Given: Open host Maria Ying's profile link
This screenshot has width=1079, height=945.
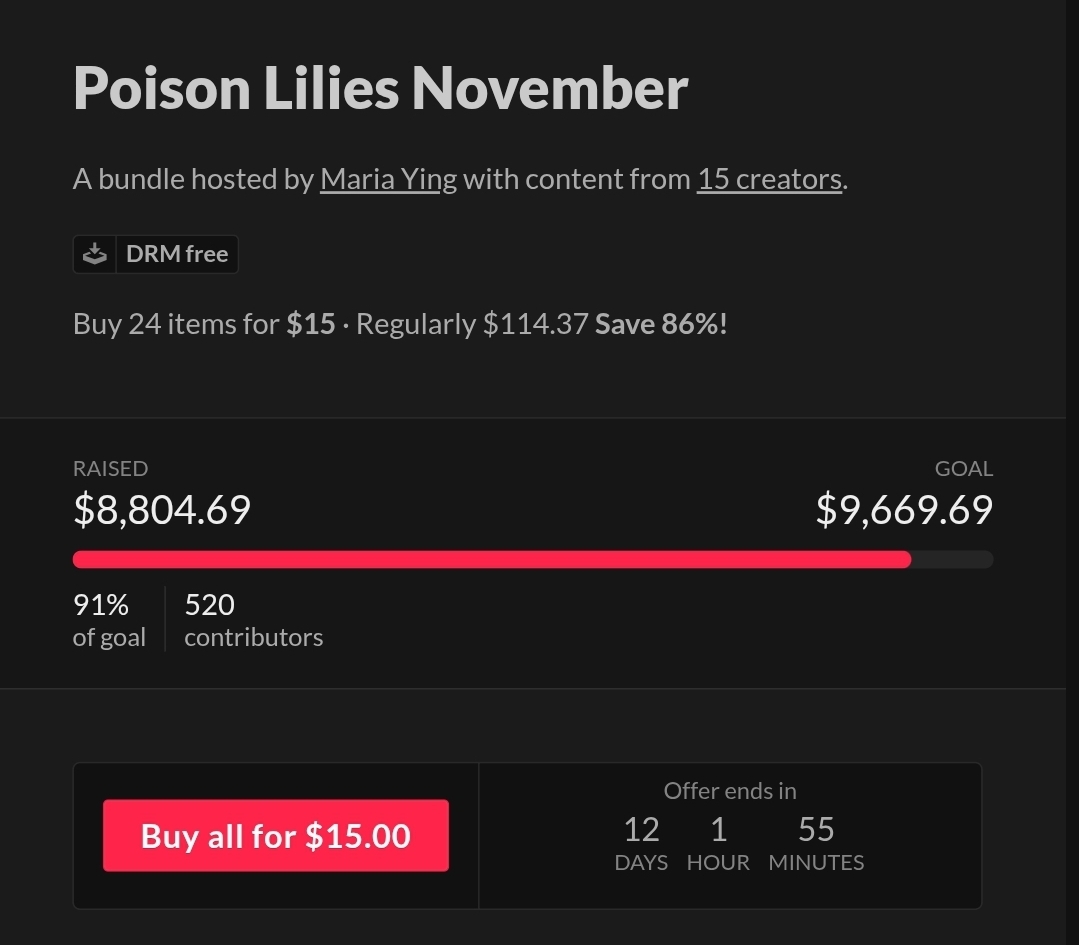Looking at the screenshot, I should 388,179.
